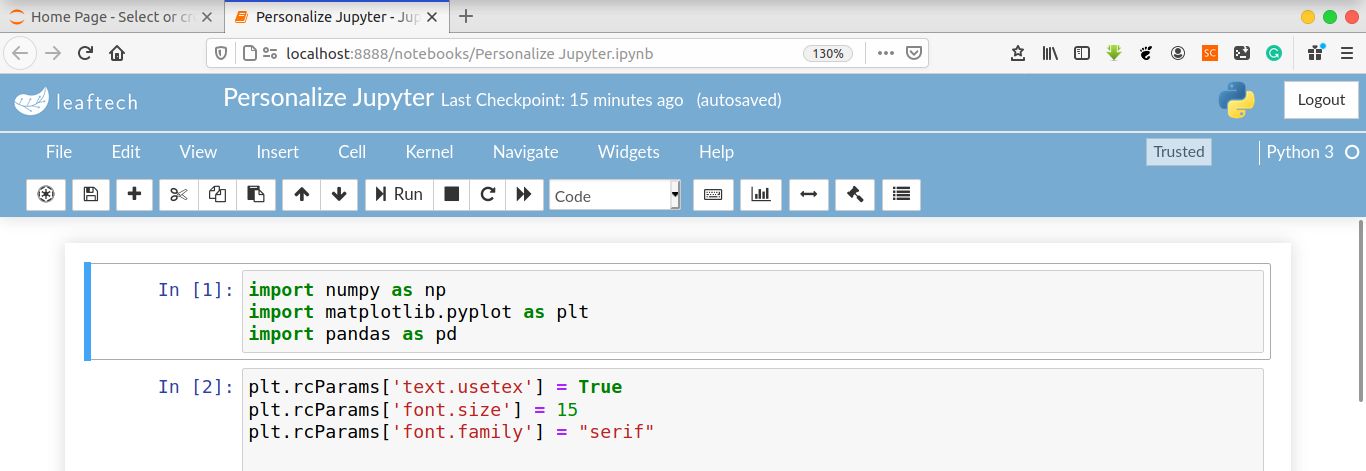This screenshot has width=1366, height=471.
Task: Toggle the notebook Trusted status
Action: 1178,152
